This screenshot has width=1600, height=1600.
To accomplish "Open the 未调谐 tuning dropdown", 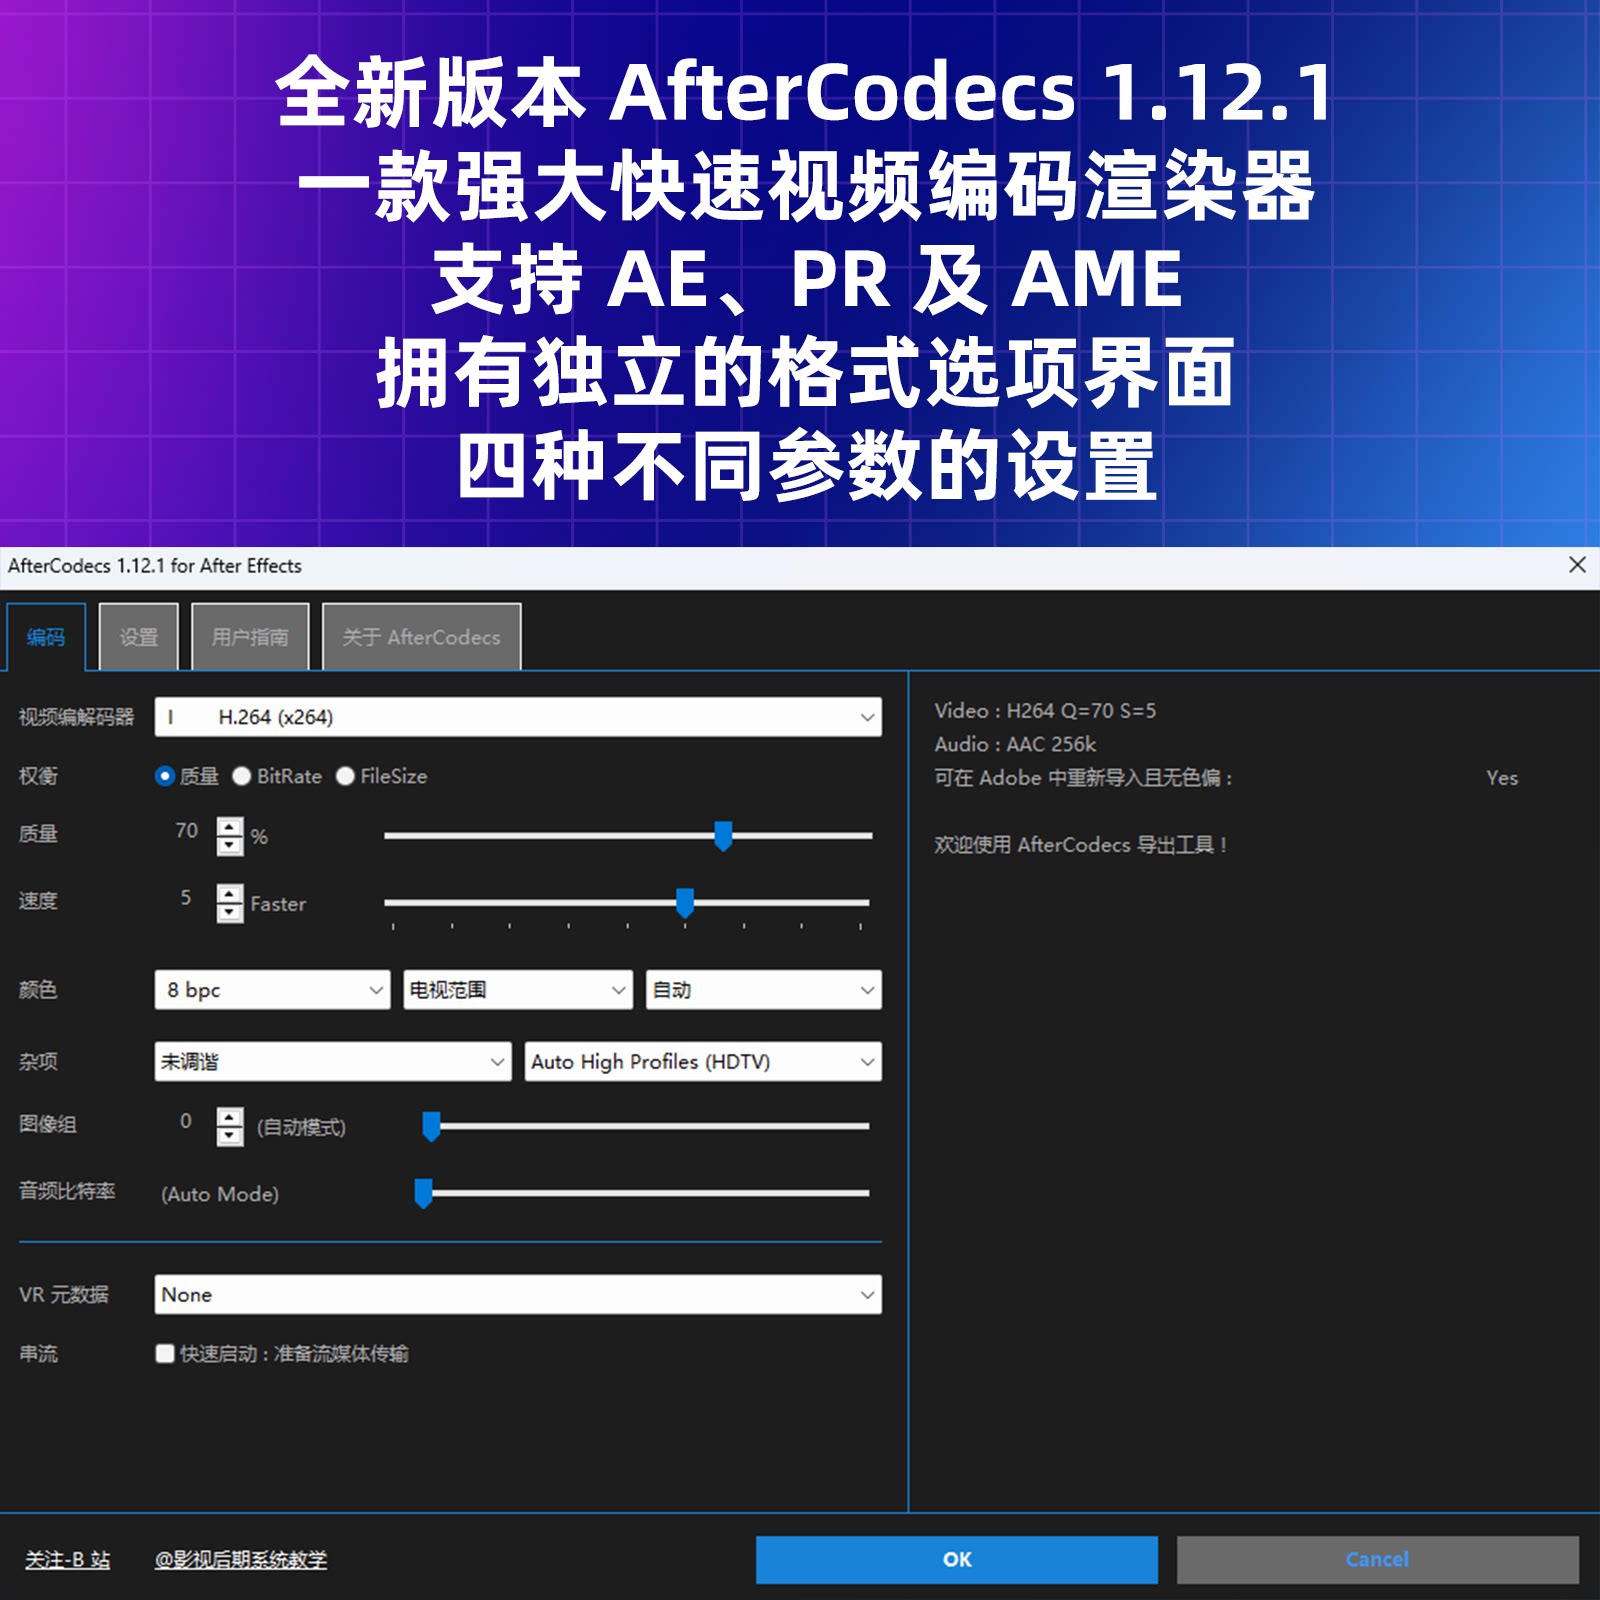I will coord(333,1062).
